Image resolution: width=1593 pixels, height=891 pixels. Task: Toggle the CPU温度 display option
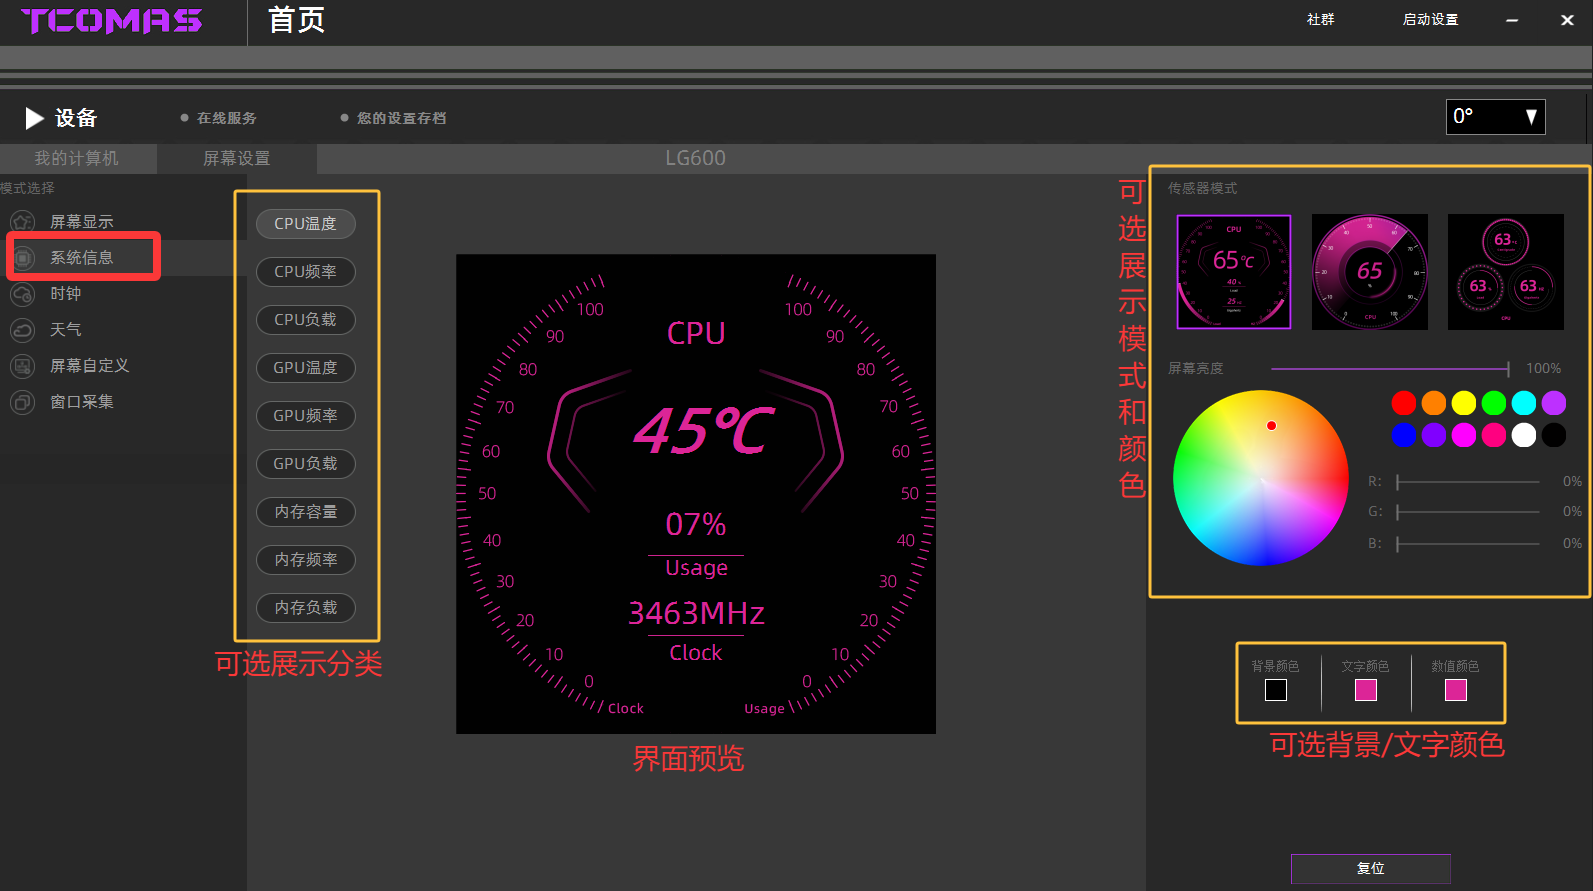tap(306, 224)
